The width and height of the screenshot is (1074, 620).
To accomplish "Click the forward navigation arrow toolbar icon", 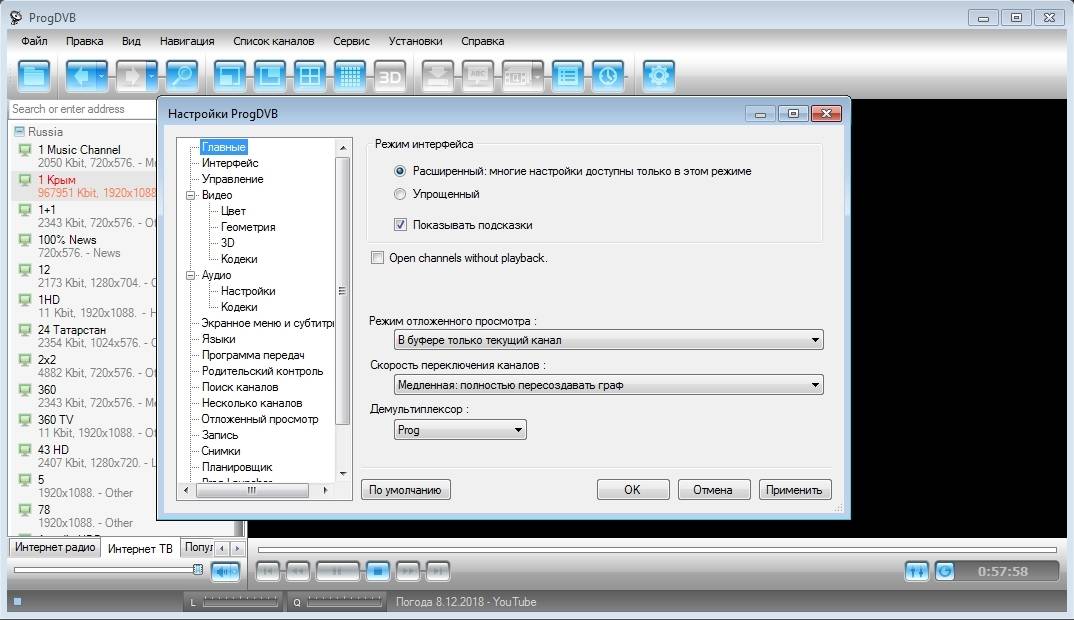I will click(131, 76).
